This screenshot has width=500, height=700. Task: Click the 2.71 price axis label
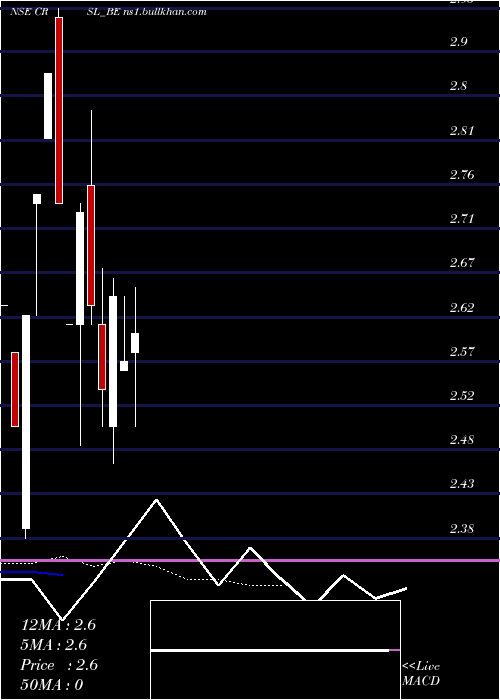click(461, 219)
